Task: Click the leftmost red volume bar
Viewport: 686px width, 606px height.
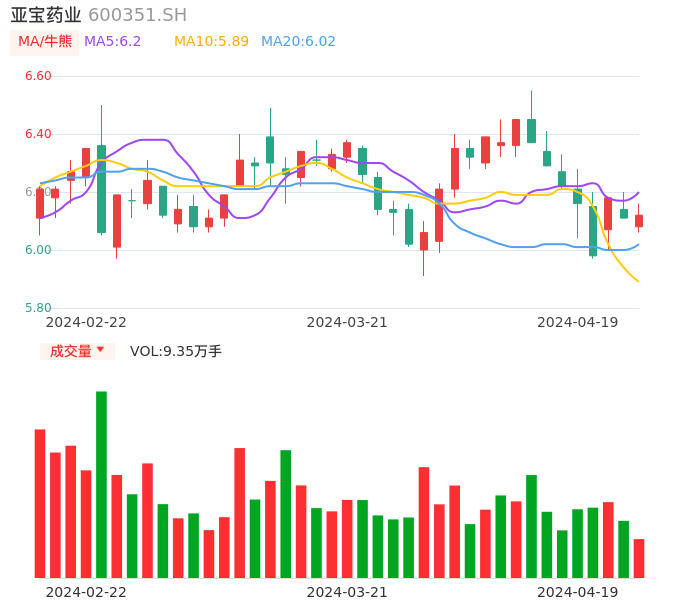Action: [x=40, y=503]
